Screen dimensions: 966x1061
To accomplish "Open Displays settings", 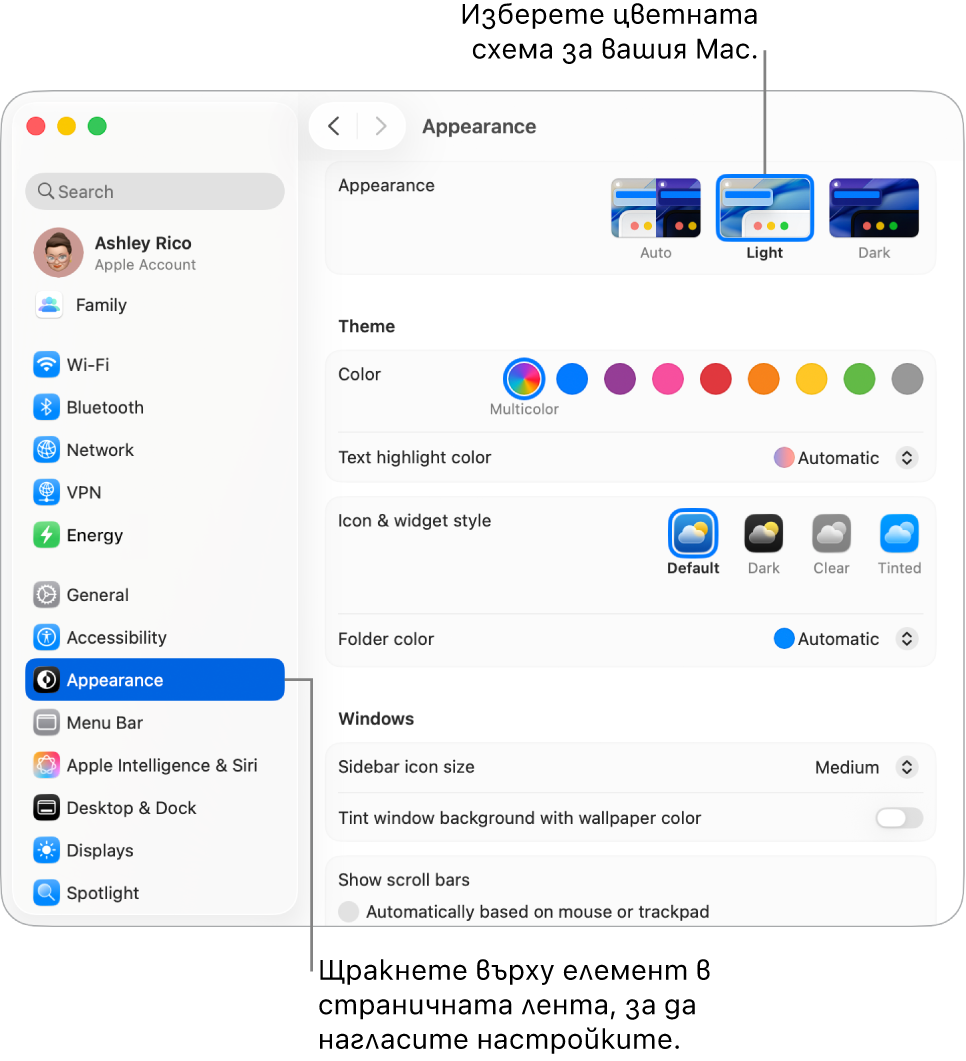I will coord(103,850).
